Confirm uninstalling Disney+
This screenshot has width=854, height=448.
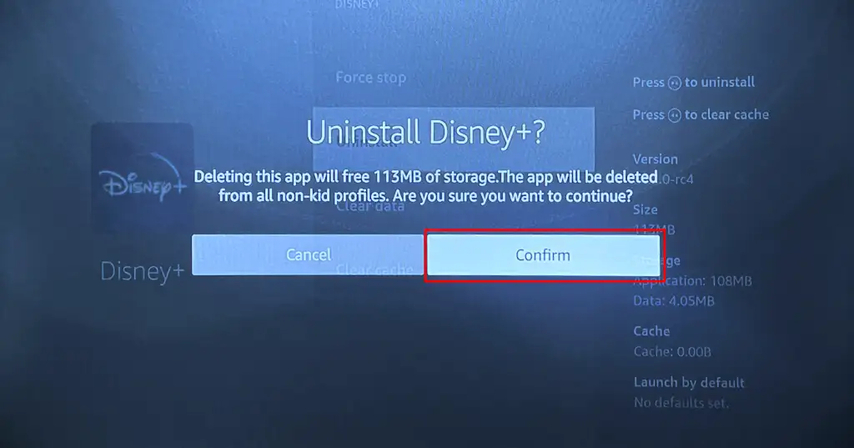pos(543,255)
